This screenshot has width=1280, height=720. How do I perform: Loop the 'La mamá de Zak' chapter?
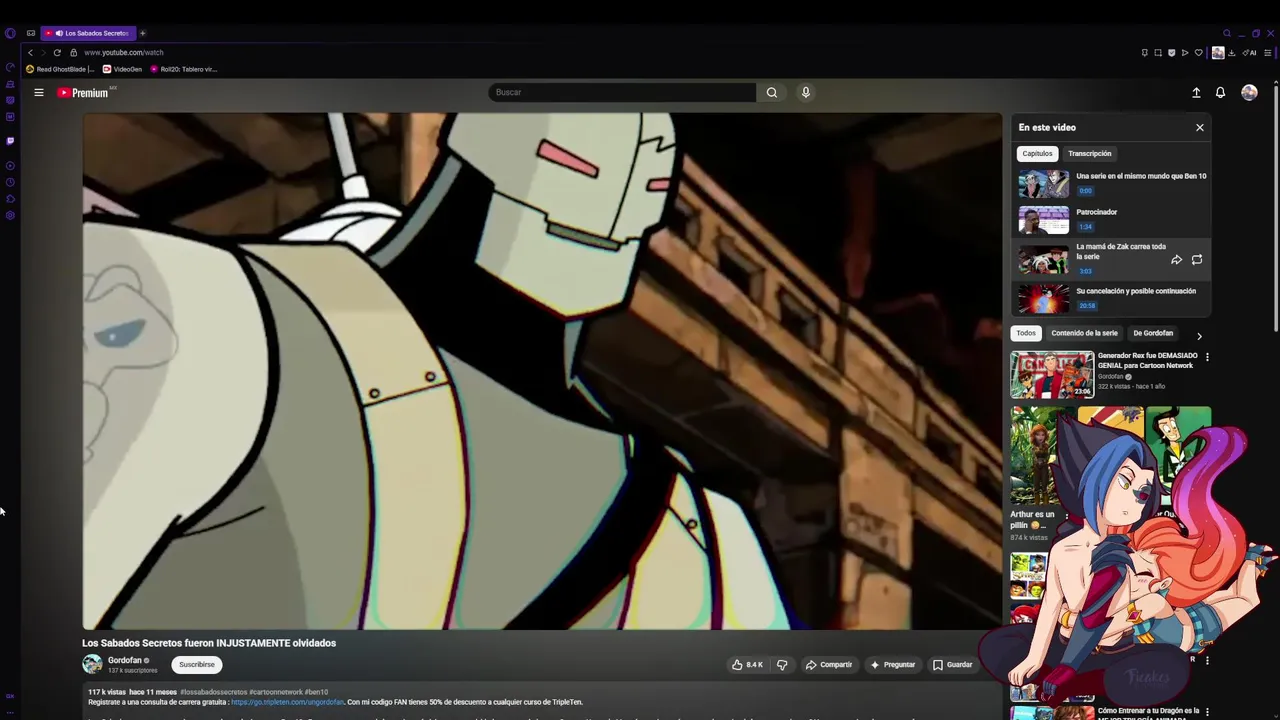(x=1197, y=260)
